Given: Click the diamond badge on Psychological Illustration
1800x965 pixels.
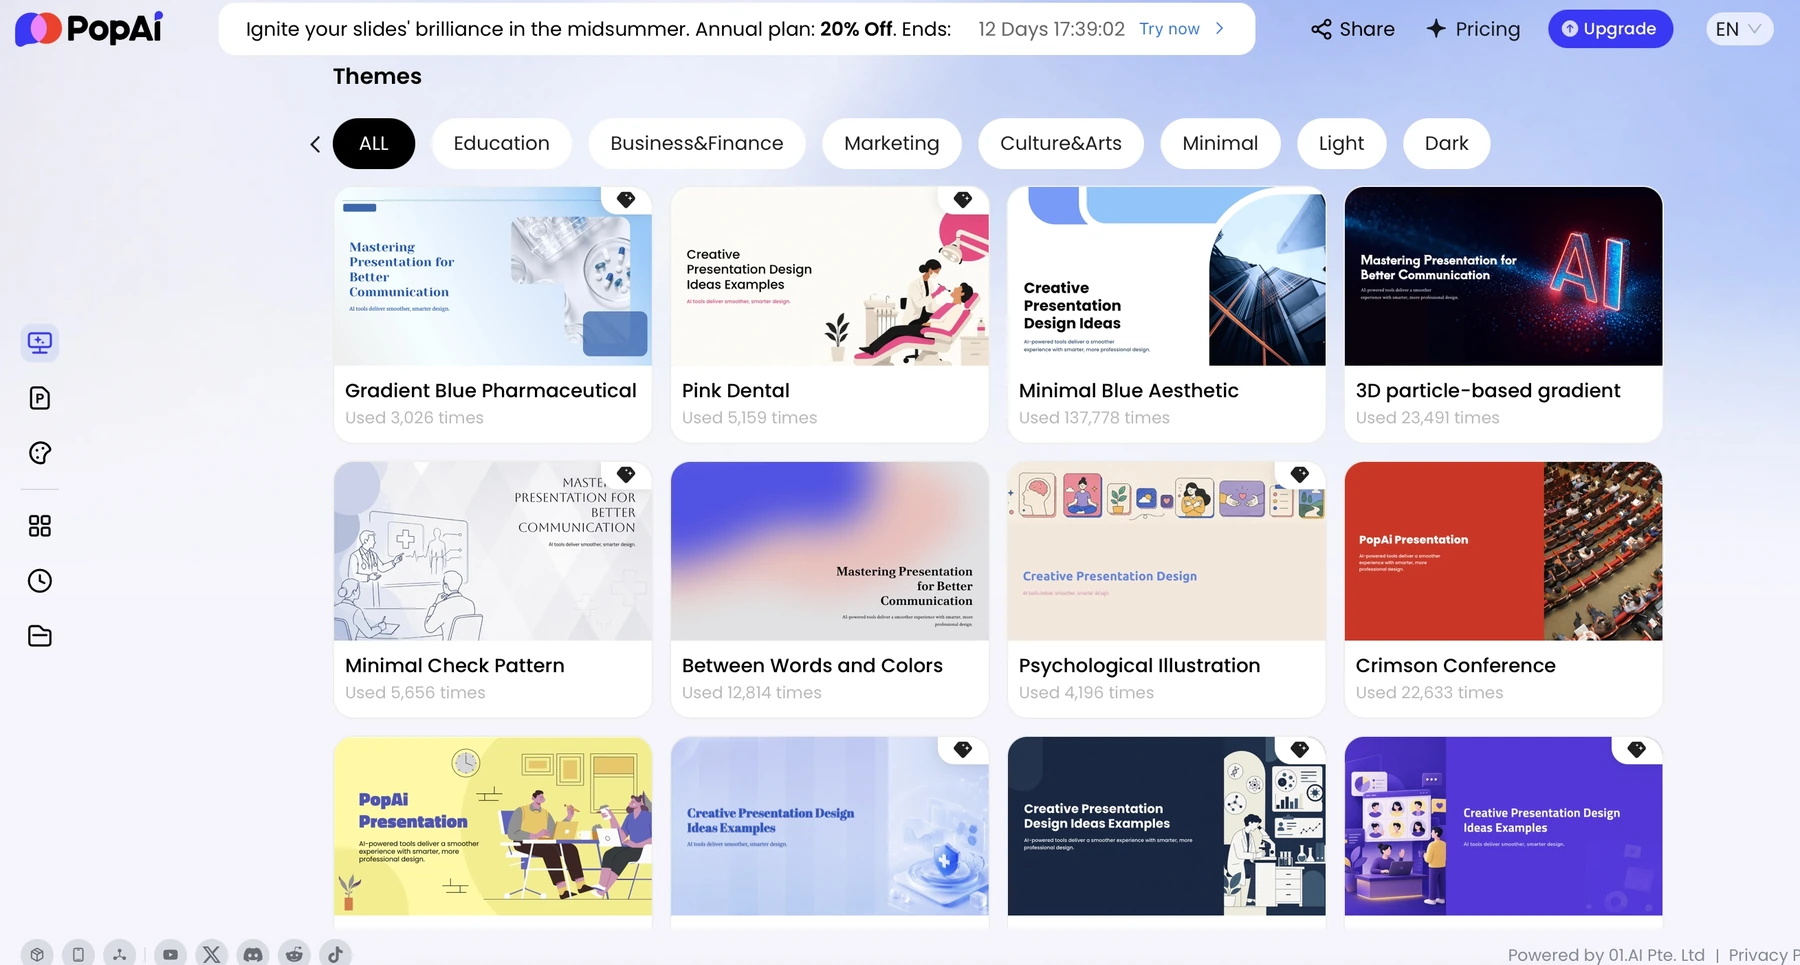Looking at the screenshot, I should 1300,474.
